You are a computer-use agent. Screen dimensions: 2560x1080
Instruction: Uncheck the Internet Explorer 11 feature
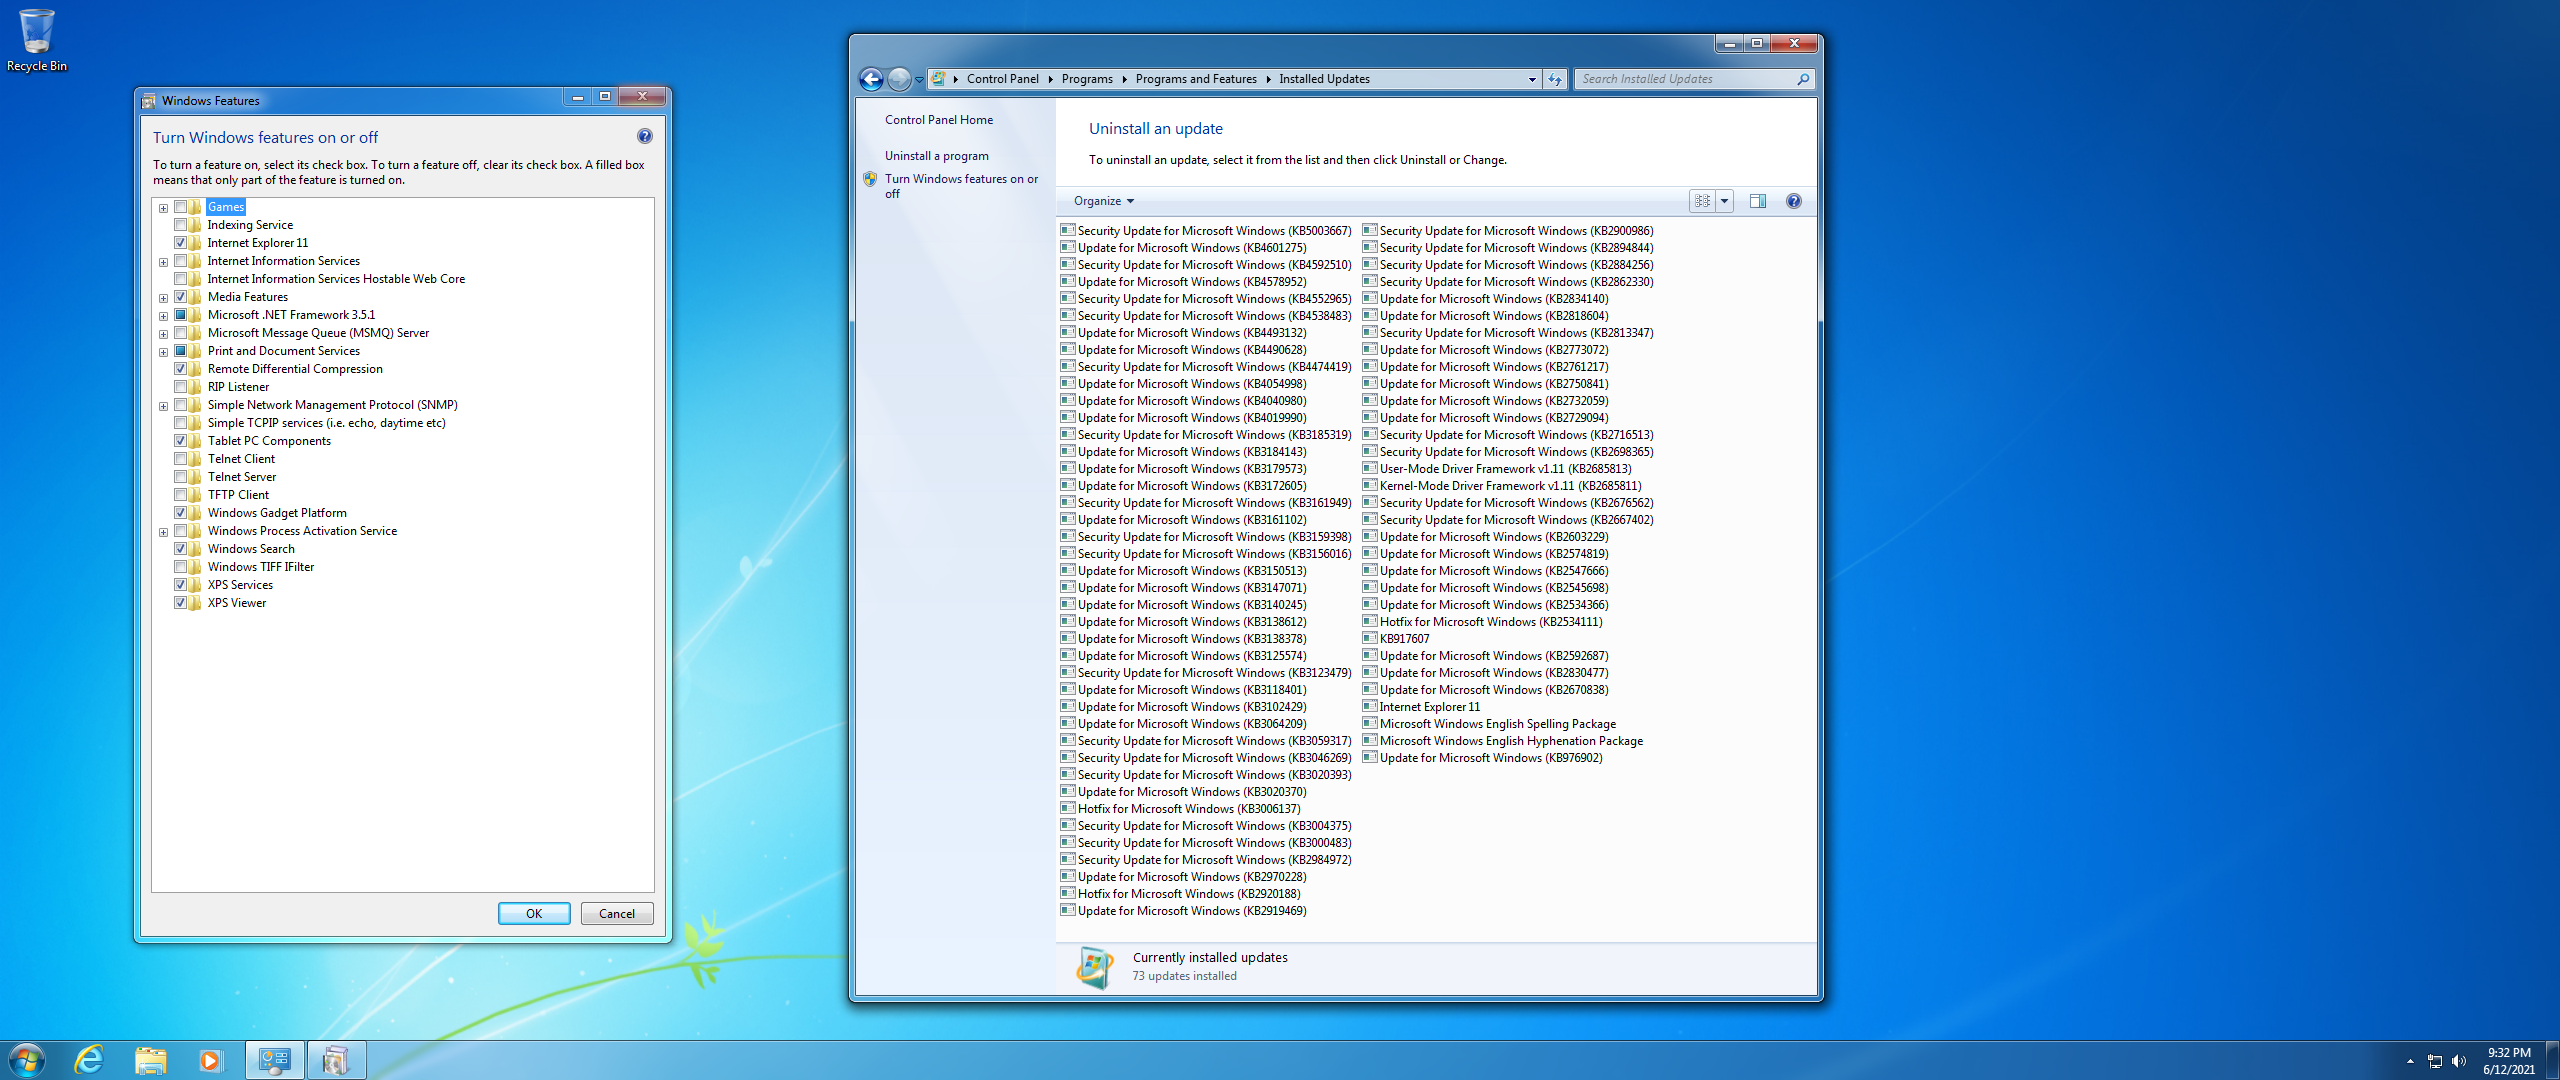[x=181, y=243]
